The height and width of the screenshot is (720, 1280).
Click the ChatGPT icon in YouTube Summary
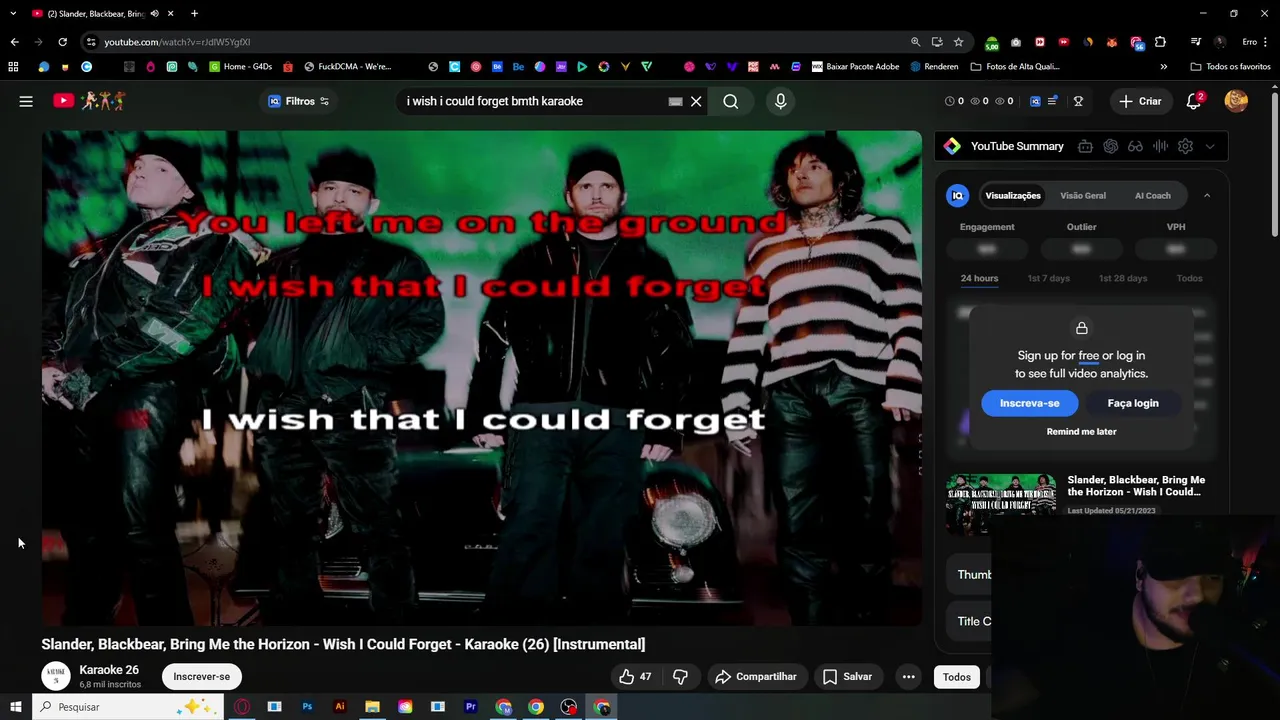click(x=1110, y=146)
